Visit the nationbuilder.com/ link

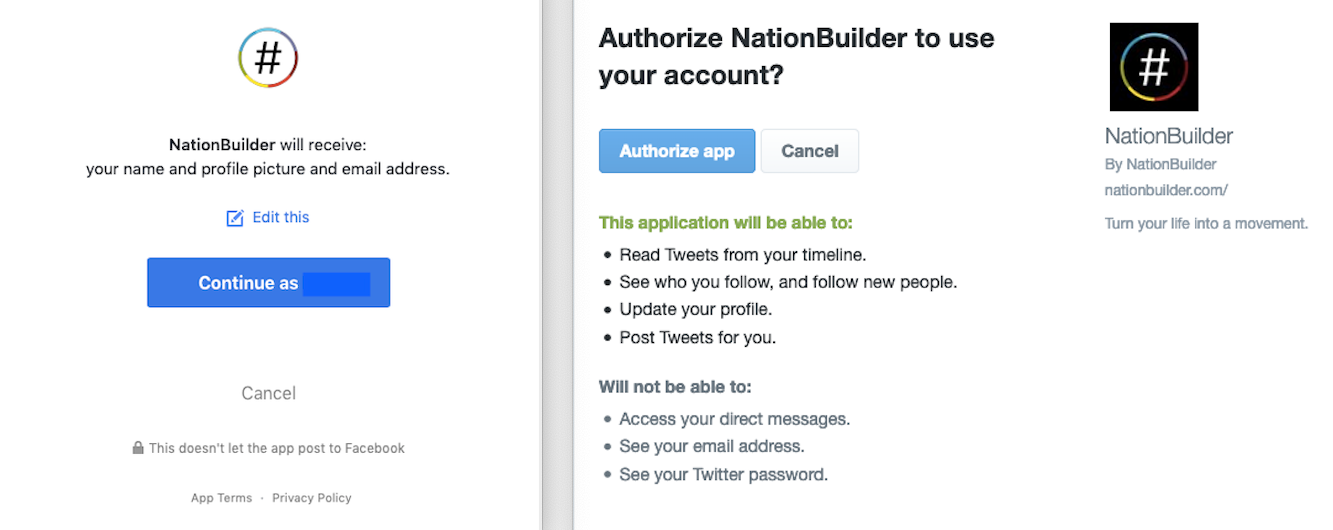[x=1165, y=190]
